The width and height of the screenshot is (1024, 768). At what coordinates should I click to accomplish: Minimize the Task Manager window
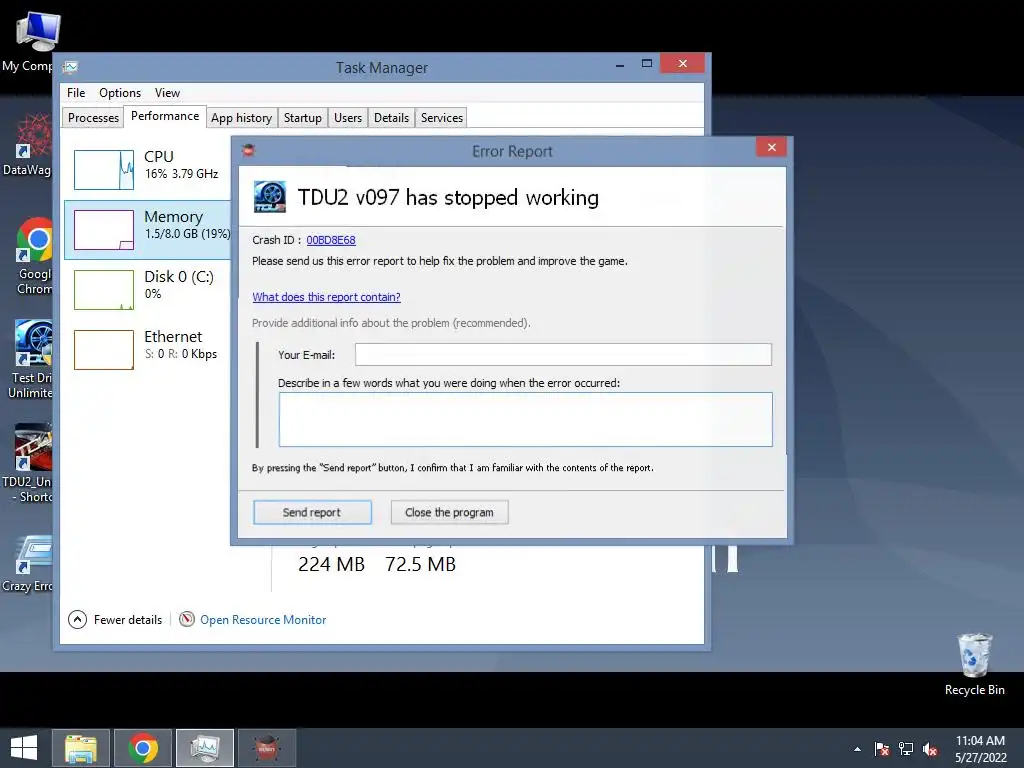point(620,65)
